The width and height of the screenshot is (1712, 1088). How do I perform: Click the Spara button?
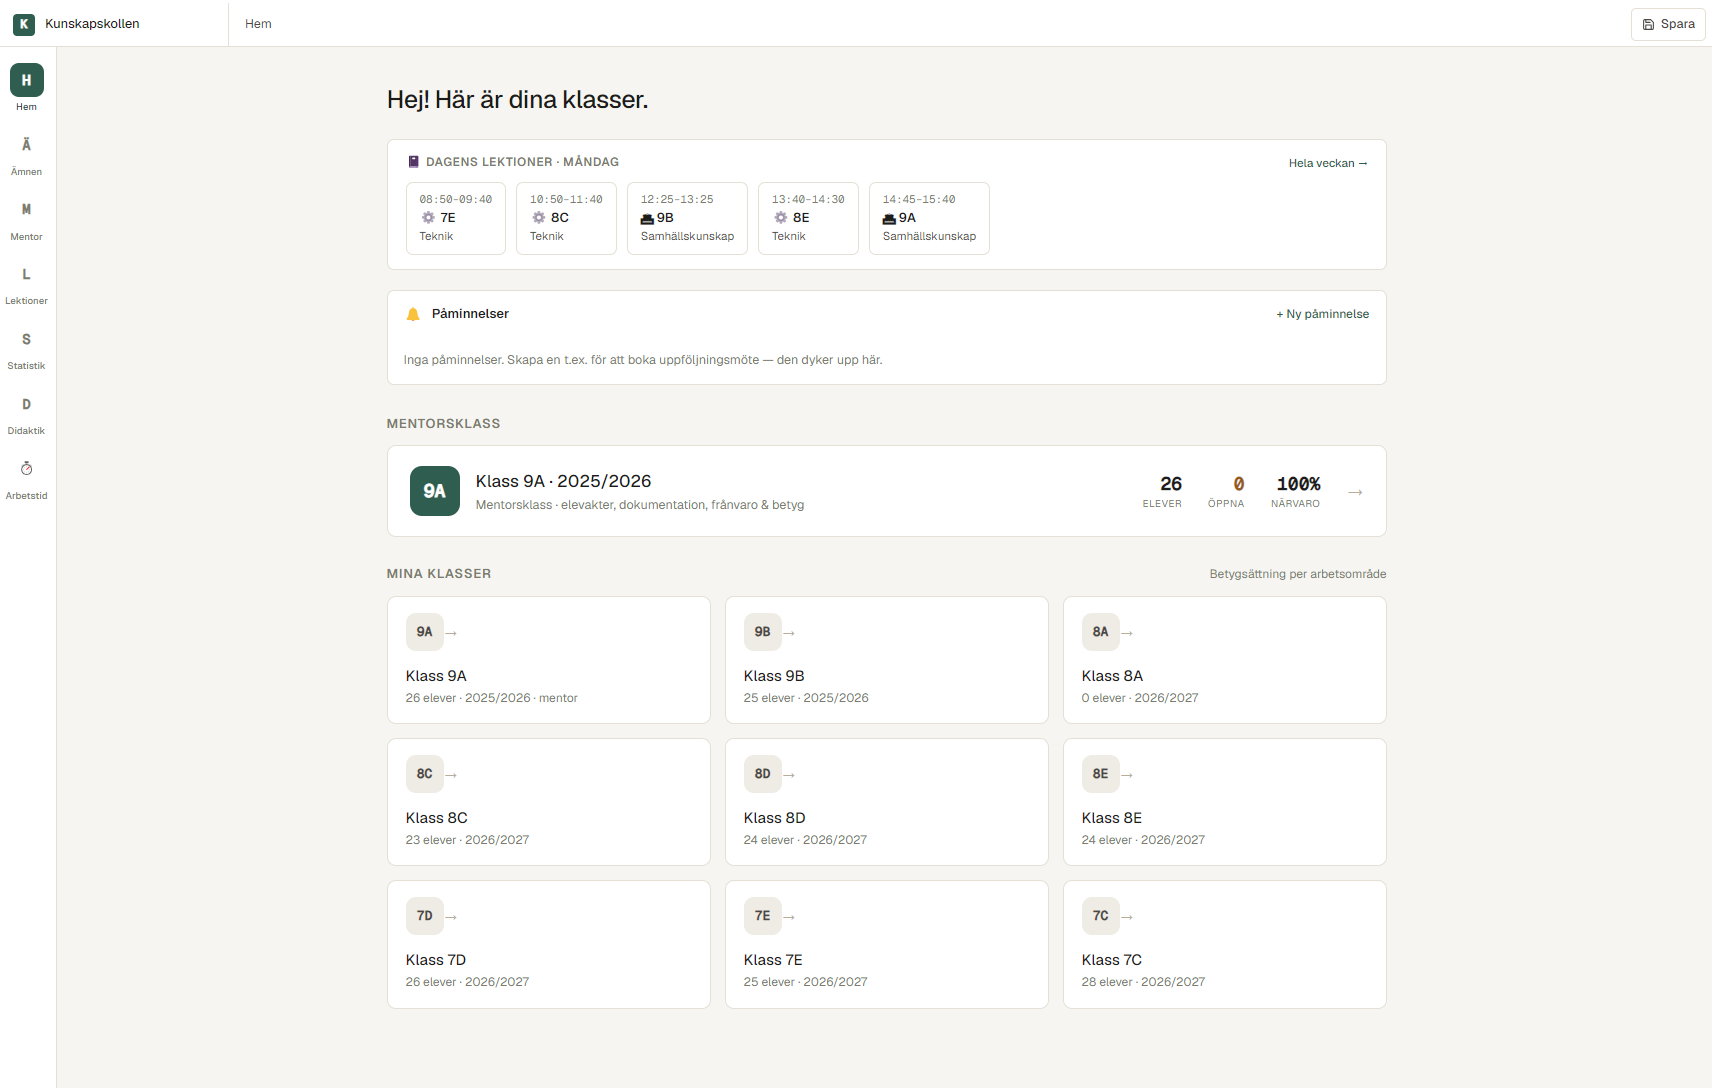[1668, 24]
